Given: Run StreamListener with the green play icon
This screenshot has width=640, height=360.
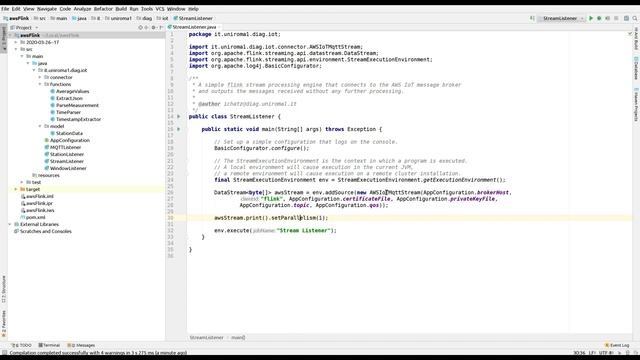Looking at the screenshot, I should (591, 18).
